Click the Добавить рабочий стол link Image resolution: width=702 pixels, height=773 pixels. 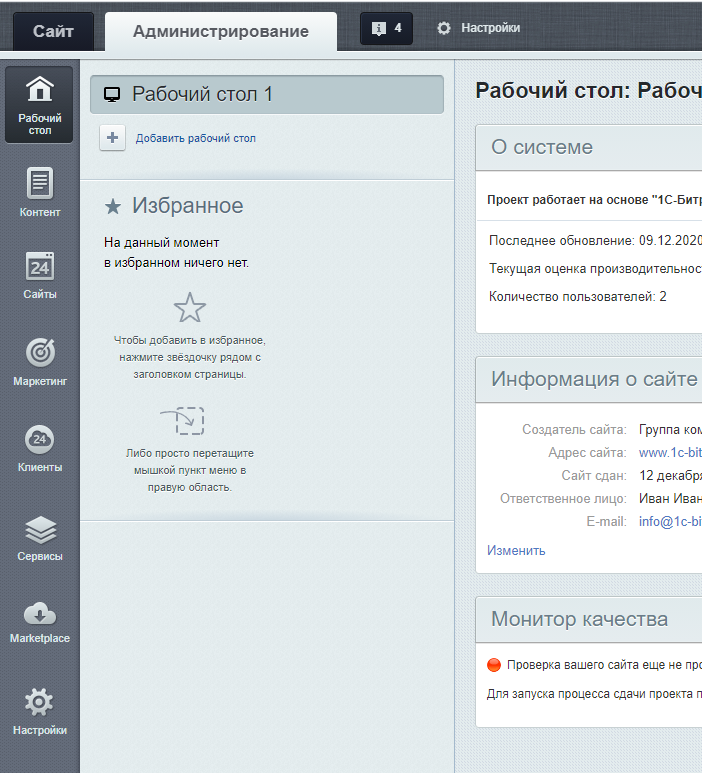point(196,139)
